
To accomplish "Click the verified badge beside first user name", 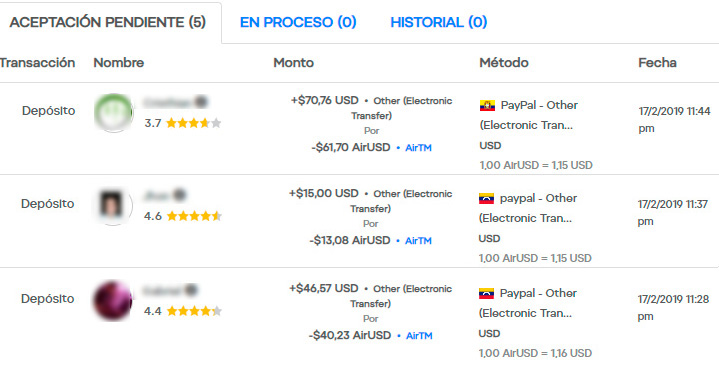I will [200, 102].
